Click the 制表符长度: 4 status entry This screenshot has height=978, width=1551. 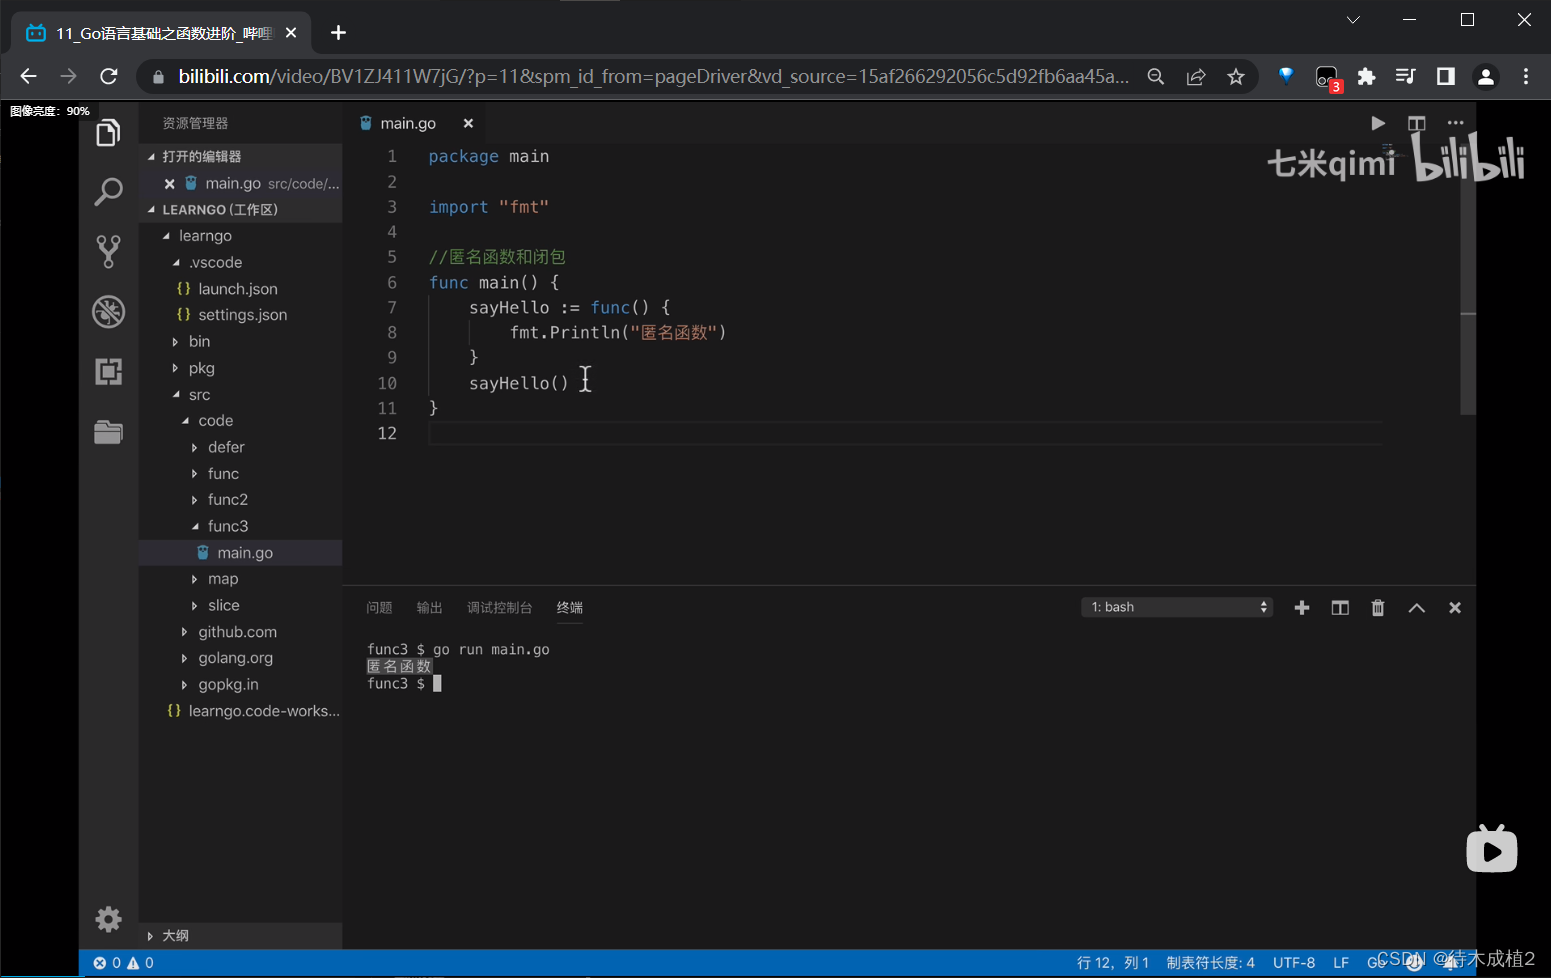(1210, 962)
